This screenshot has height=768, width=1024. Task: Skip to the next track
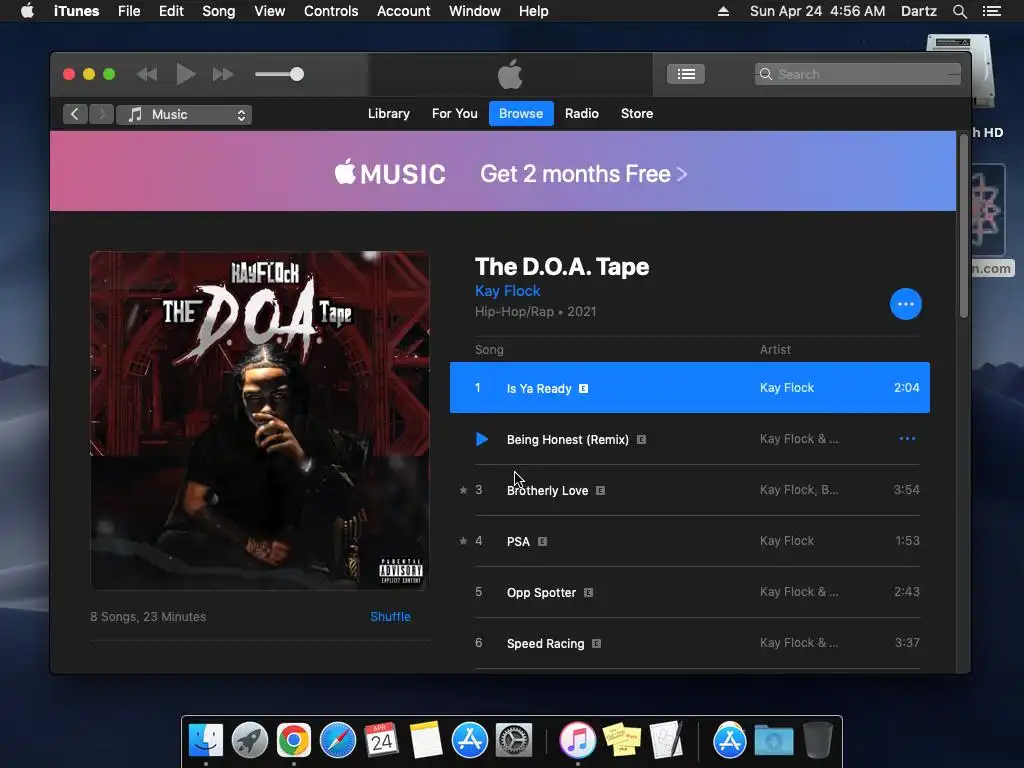pyautogui.click(x=223, y=74)
